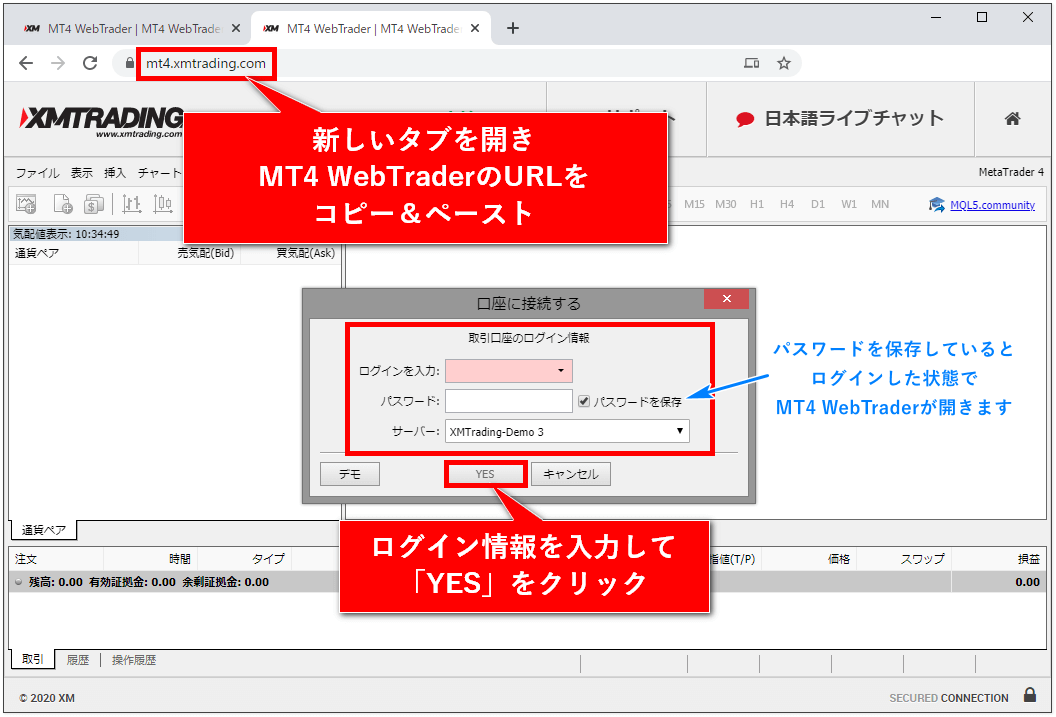Open the ファイル menu
This screenshot has height=717, width=1056.
38,173
